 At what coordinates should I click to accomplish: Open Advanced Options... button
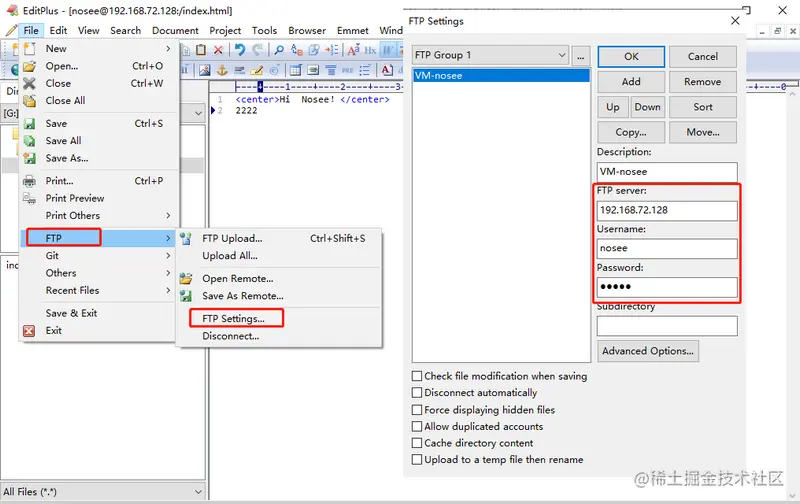pyautogui.click(x=648, y=351)
